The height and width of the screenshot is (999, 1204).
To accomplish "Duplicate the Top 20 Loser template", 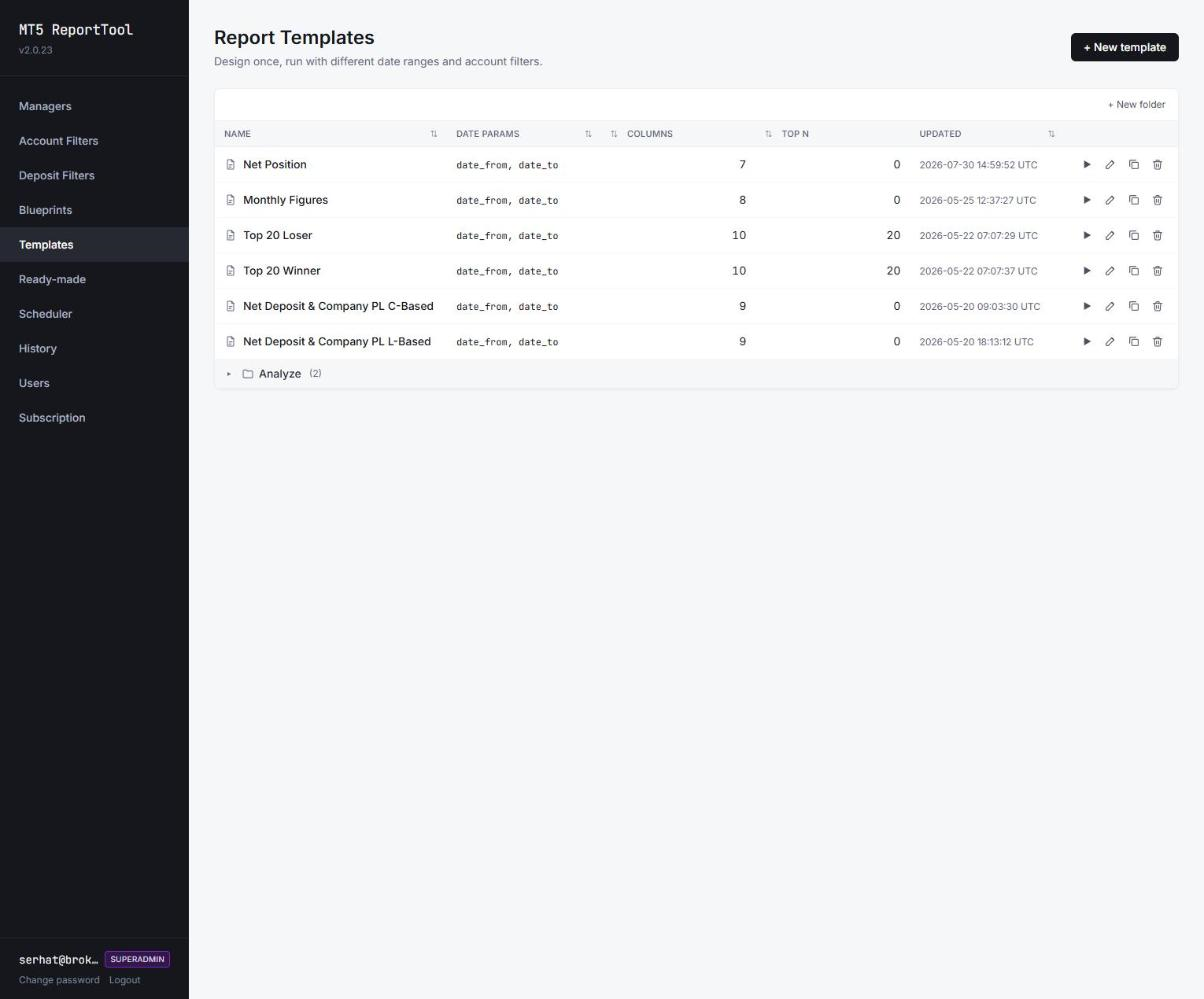I will coord(1134,236).
